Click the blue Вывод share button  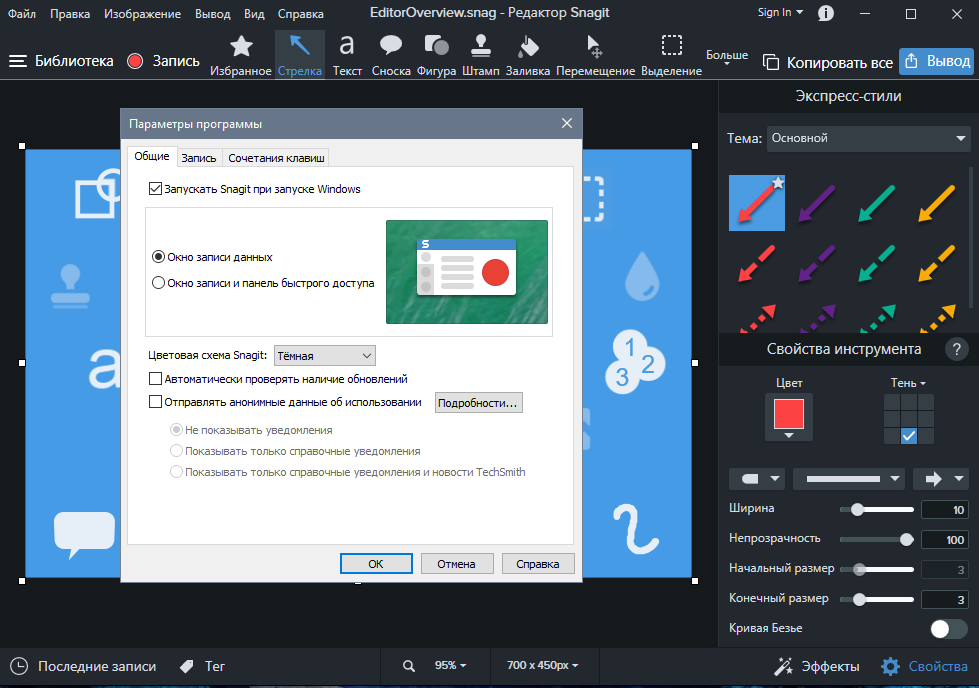click(937, 61)
